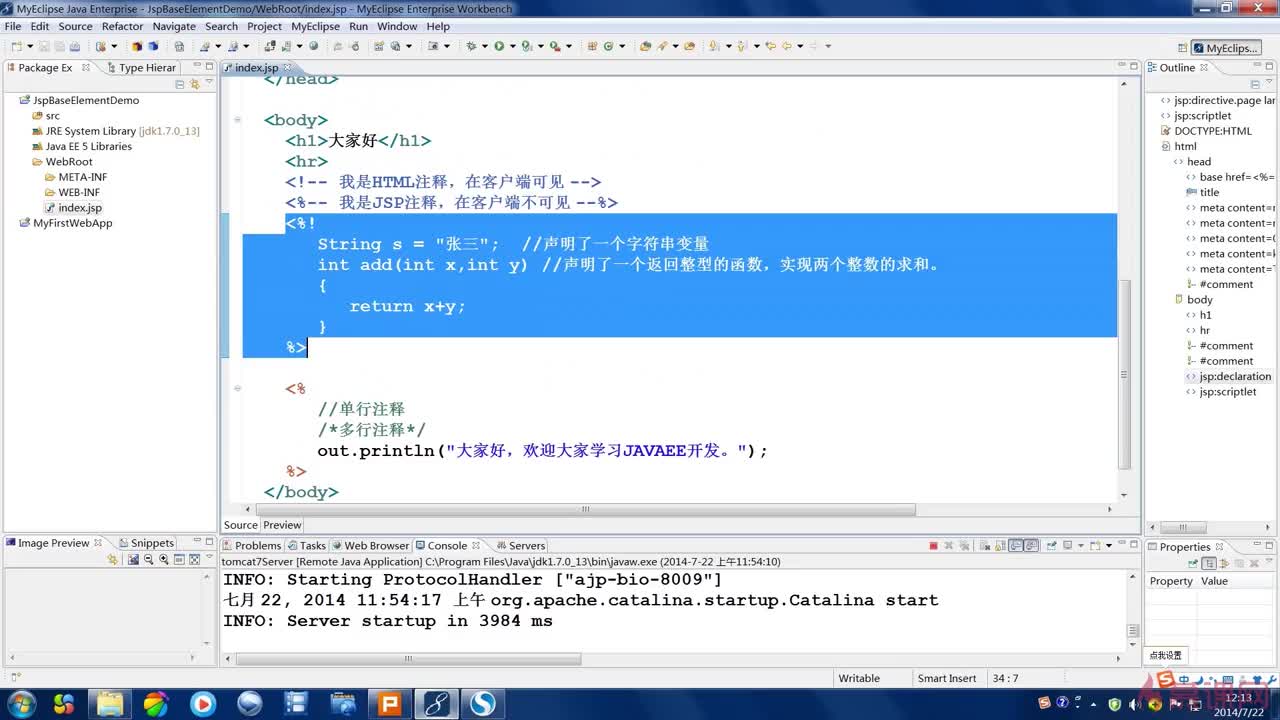Screen dimensions: 1280x720
Task: Open the Navigate menu
Action: (174, 27)
